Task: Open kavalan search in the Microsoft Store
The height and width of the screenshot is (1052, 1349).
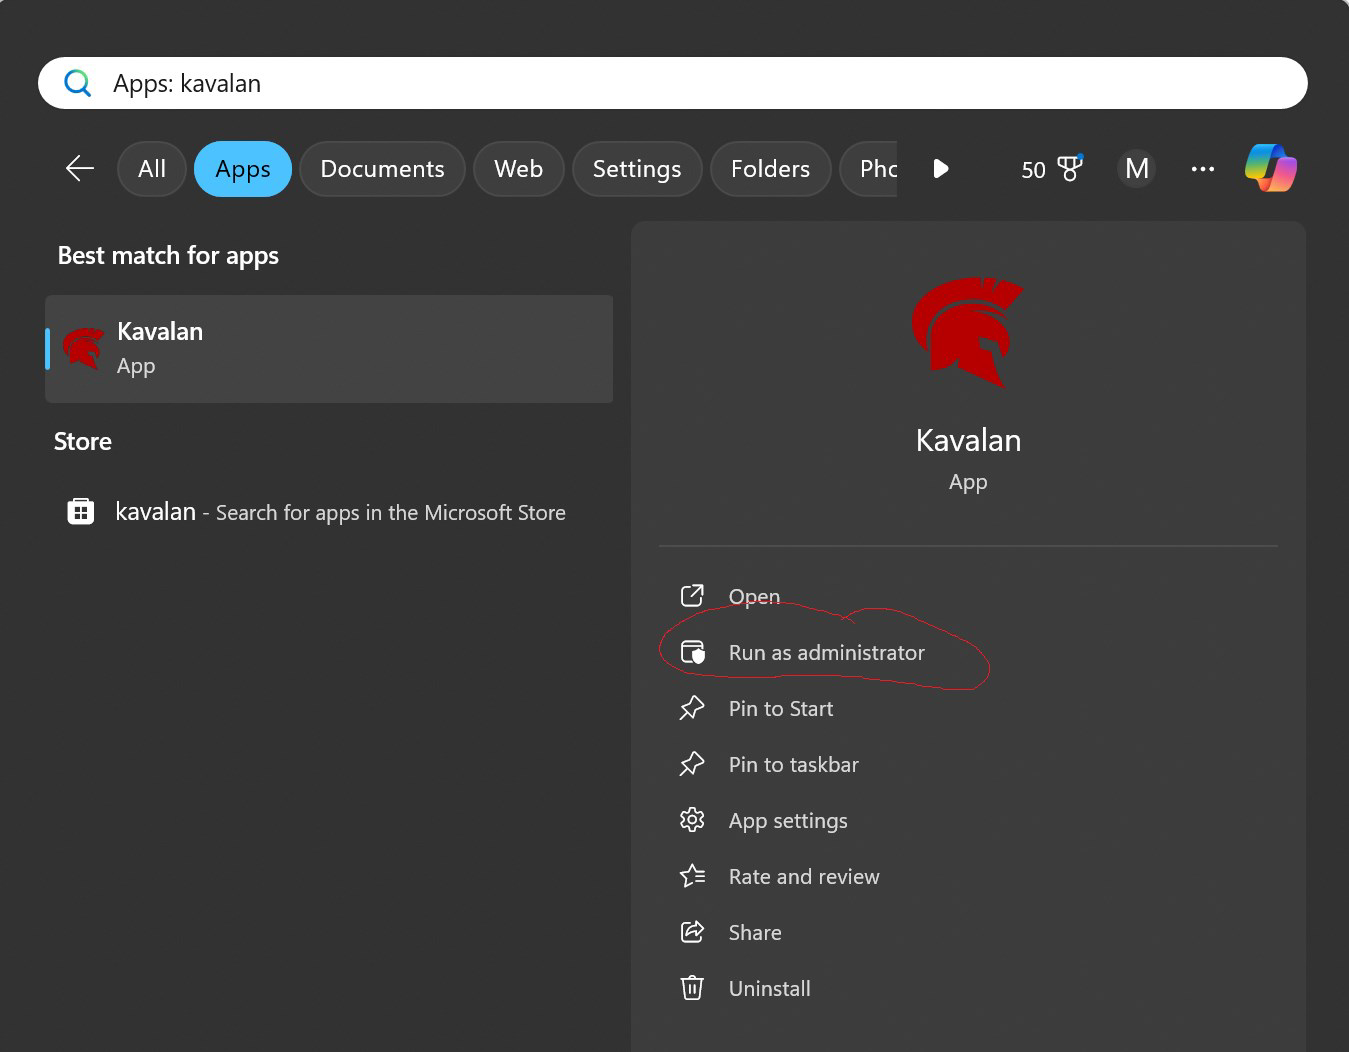Action: 329,512
